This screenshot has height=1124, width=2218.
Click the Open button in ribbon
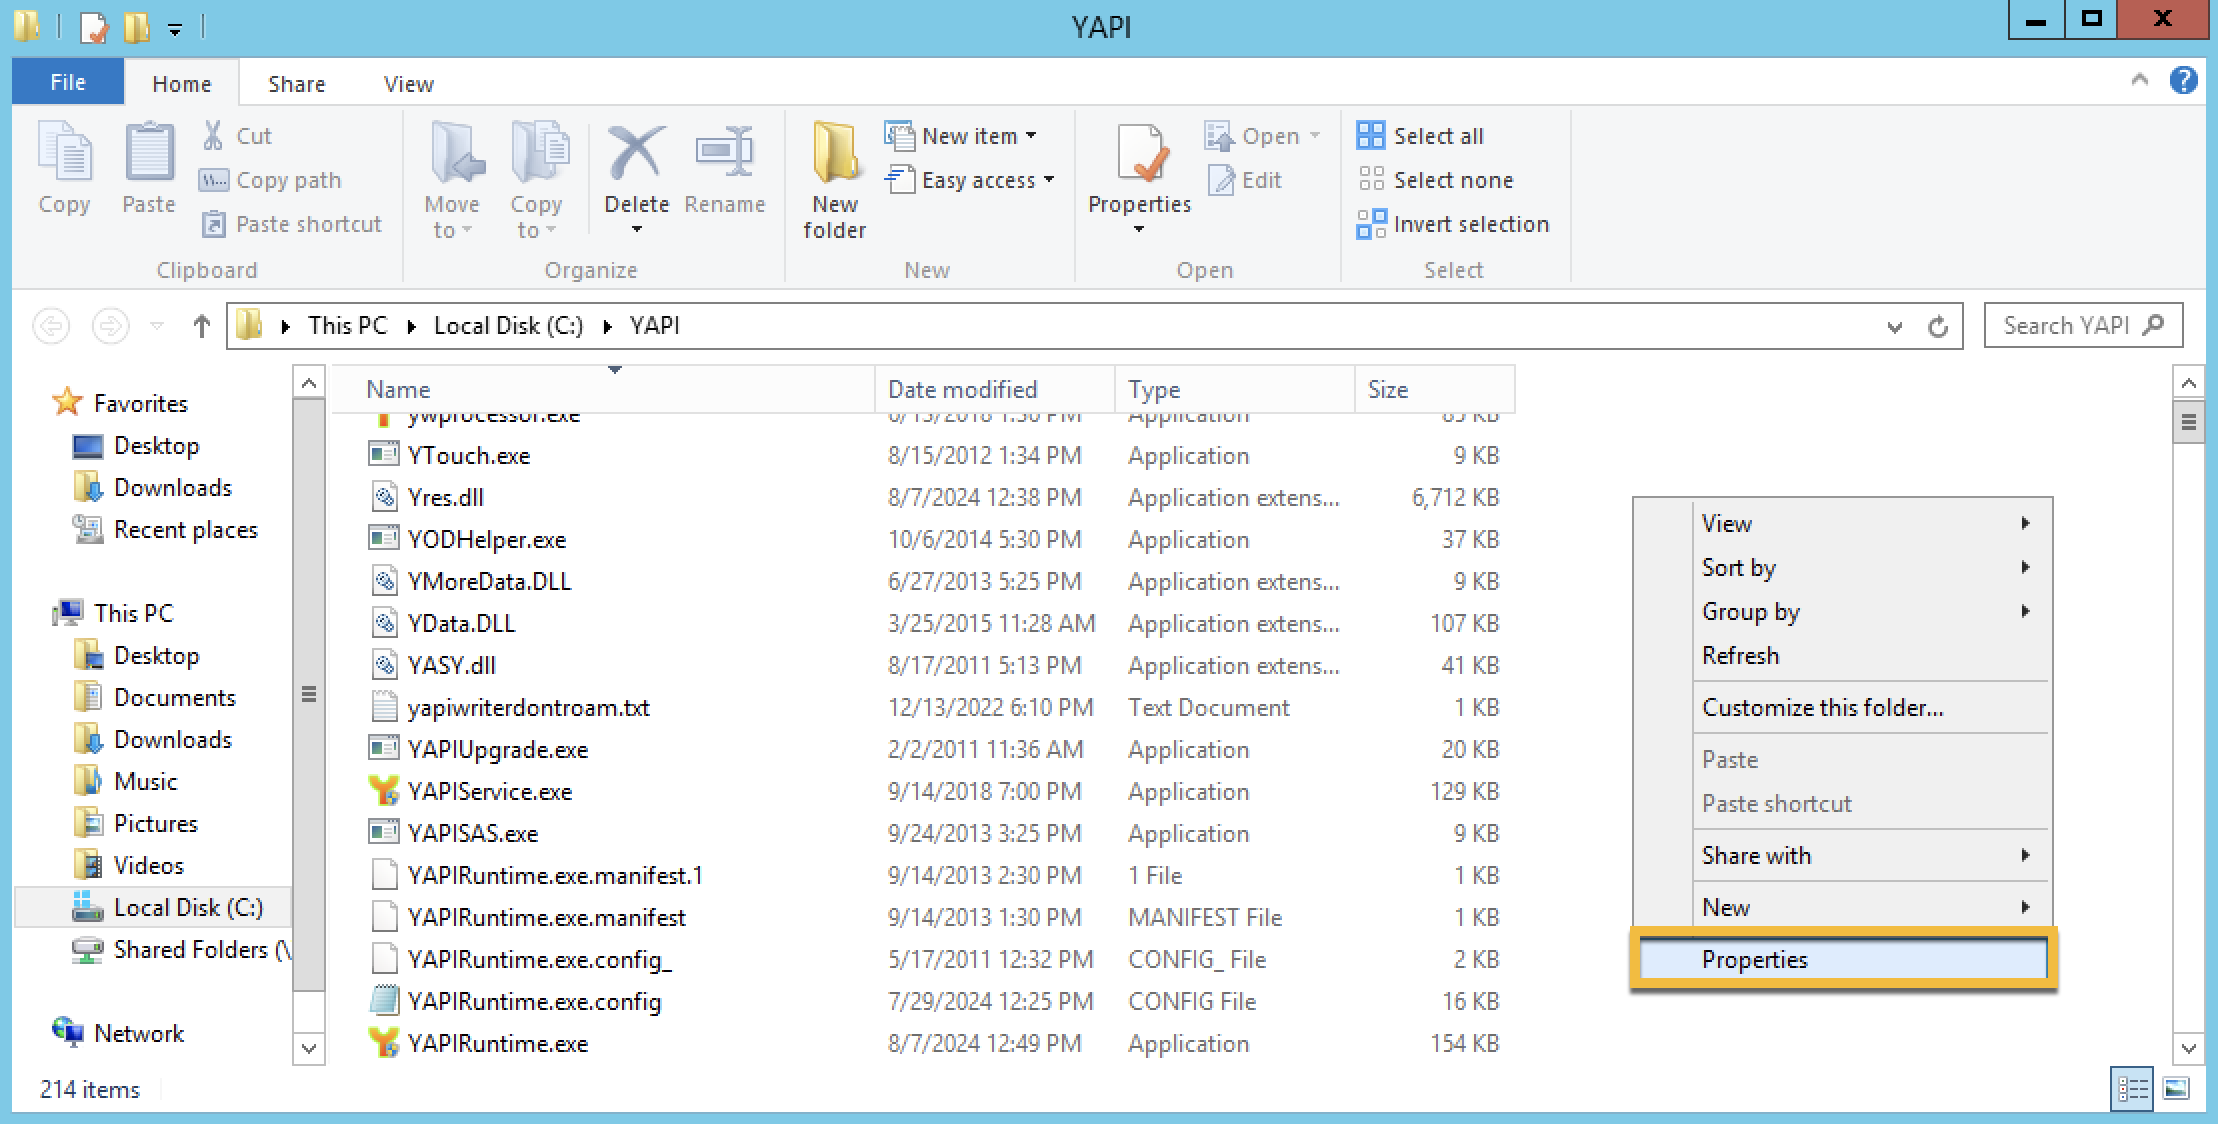coord(1262,136)
